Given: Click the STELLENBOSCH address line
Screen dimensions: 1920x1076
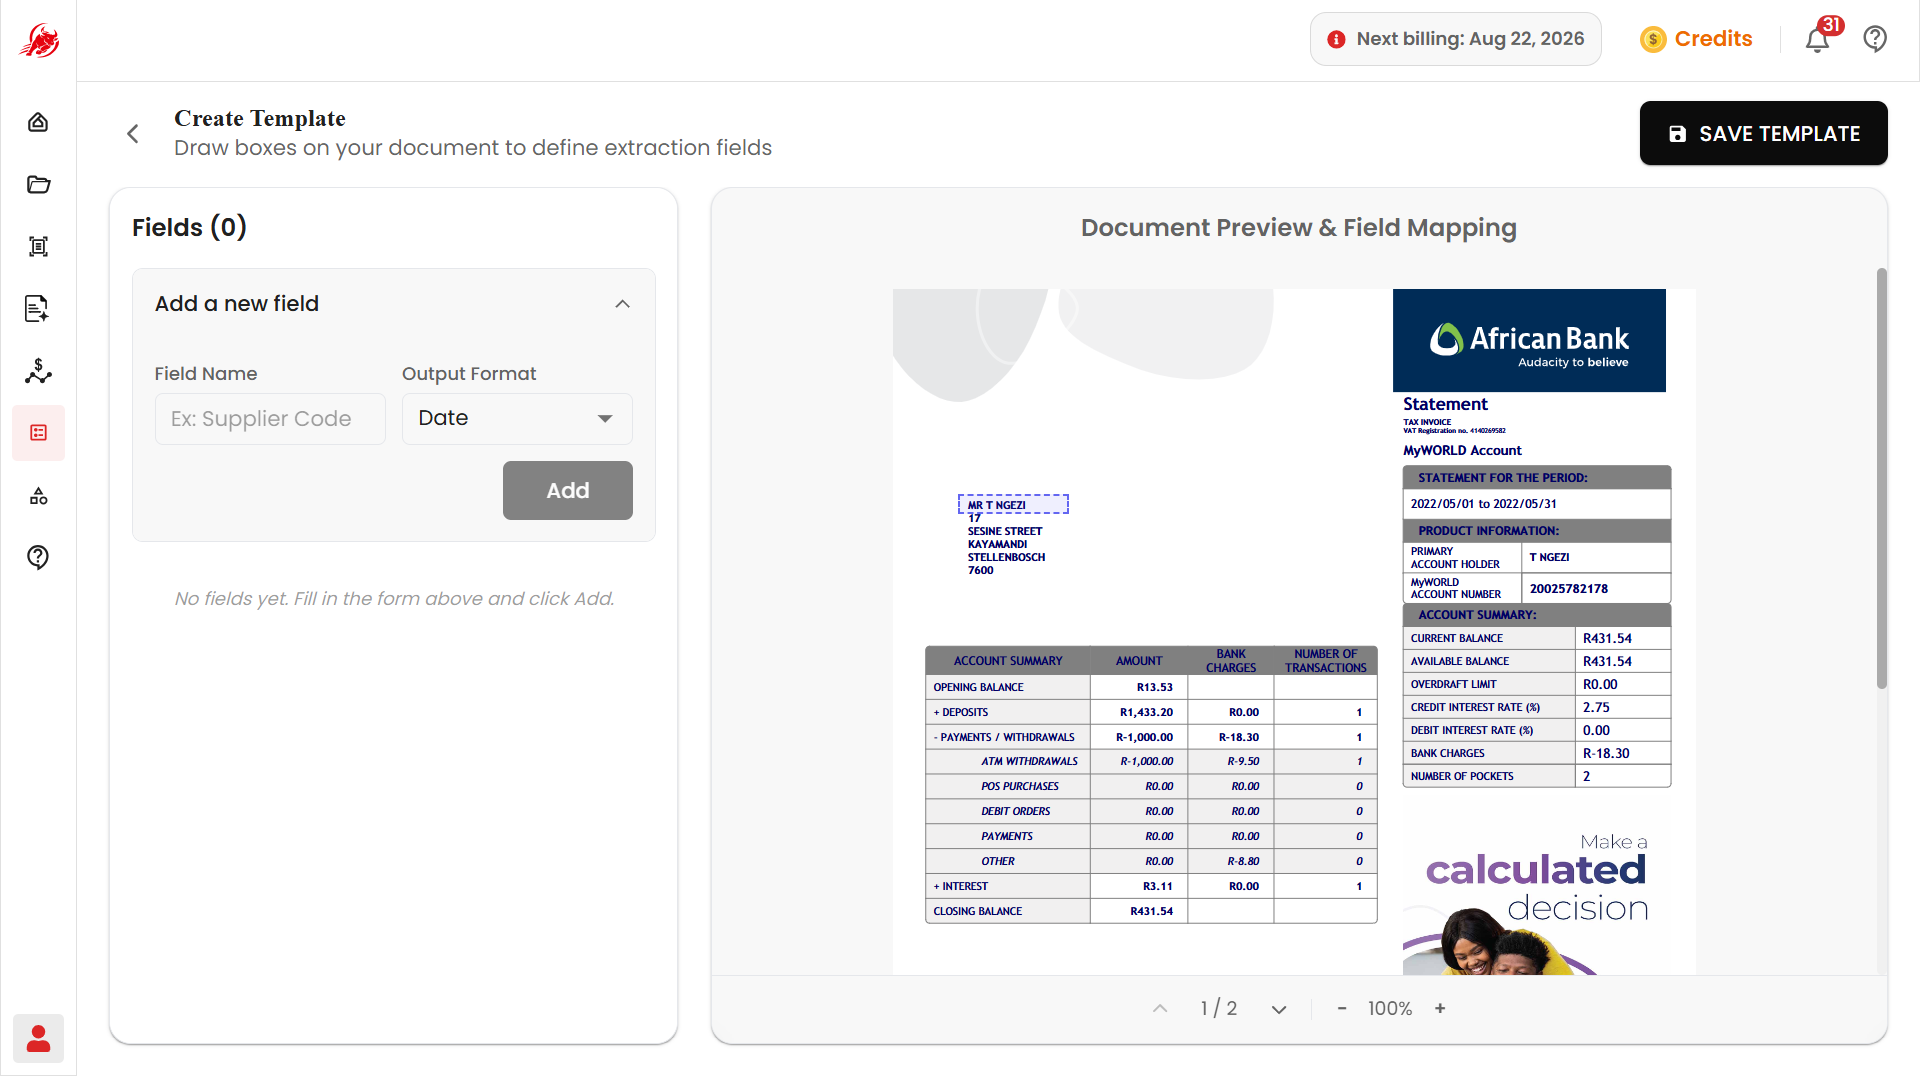Looking at the screenshot, I should tap(1006, 557).
